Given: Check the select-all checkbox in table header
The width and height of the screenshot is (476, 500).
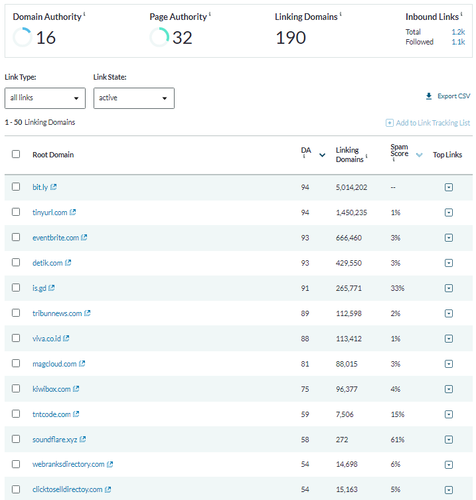Looking at the screenshot, I should pyautogui.click(x=16, y=154).
